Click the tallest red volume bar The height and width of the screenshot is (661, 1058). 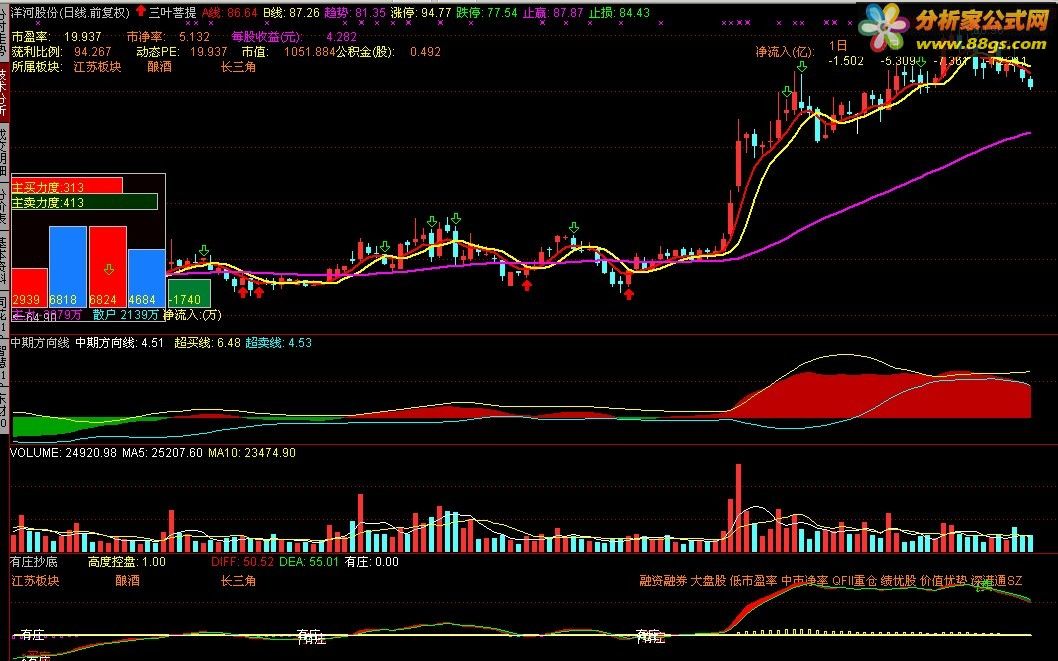point(738,508)
